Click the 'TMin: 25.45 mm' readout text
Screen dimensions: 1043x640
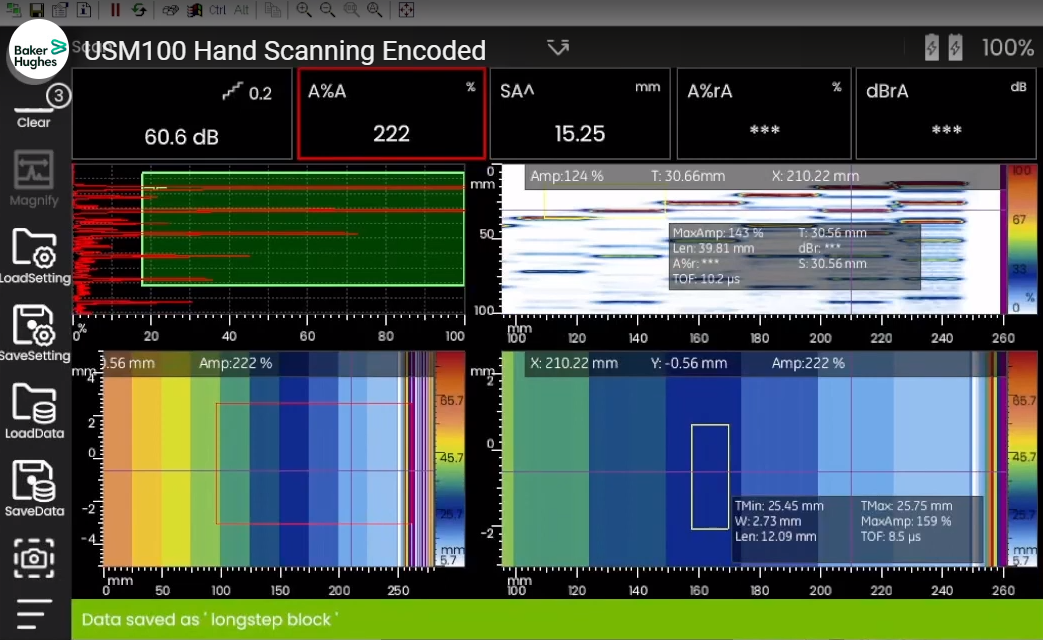click(x=779, y=506)
